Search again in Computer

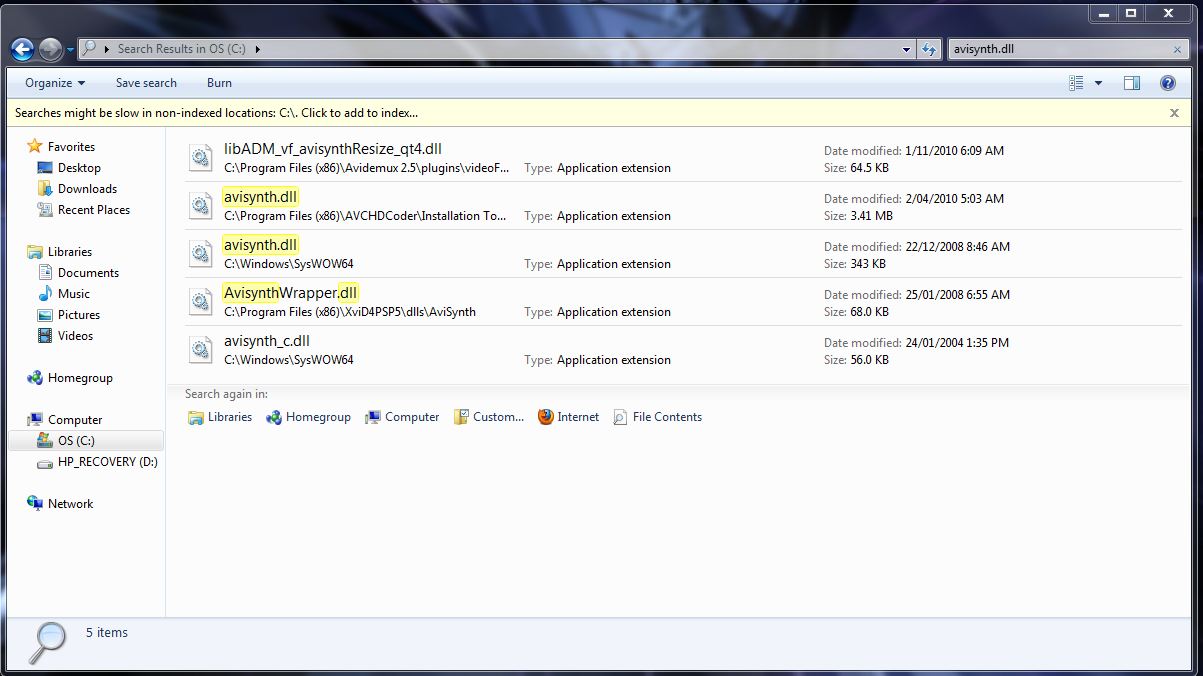pyautogui.click(x=402, y=417)
